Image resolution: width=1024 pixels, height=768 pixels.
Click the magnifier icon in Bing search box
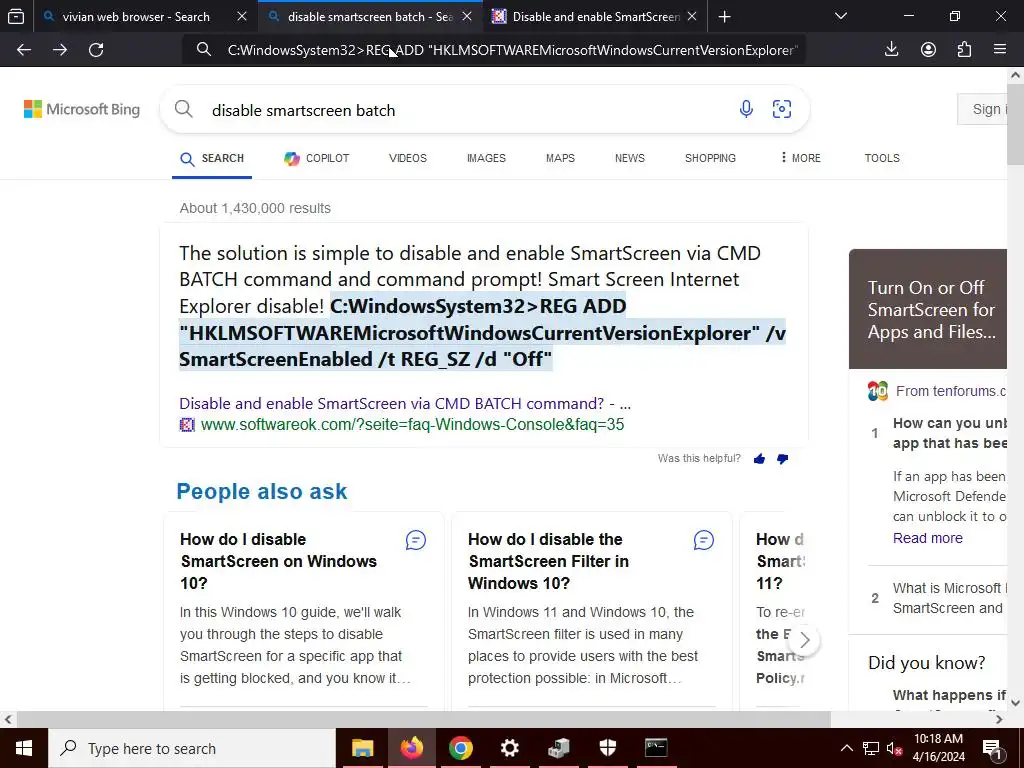tap(184, 109)
